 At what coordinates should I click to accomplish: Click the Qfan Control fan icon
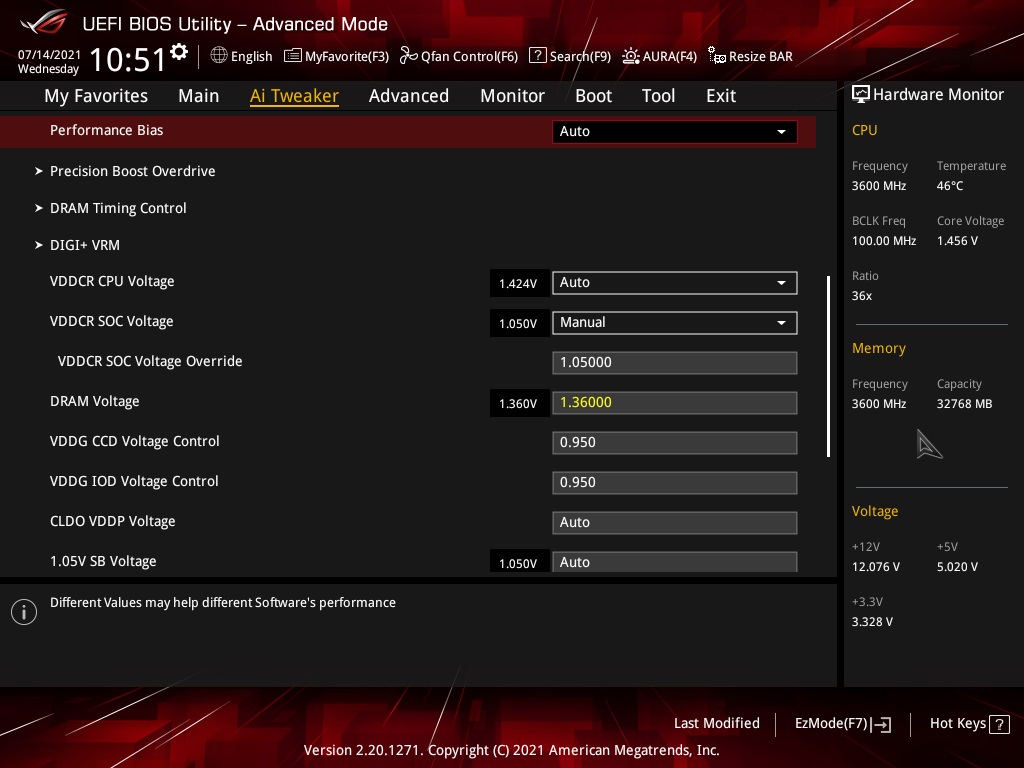(409, 56)
